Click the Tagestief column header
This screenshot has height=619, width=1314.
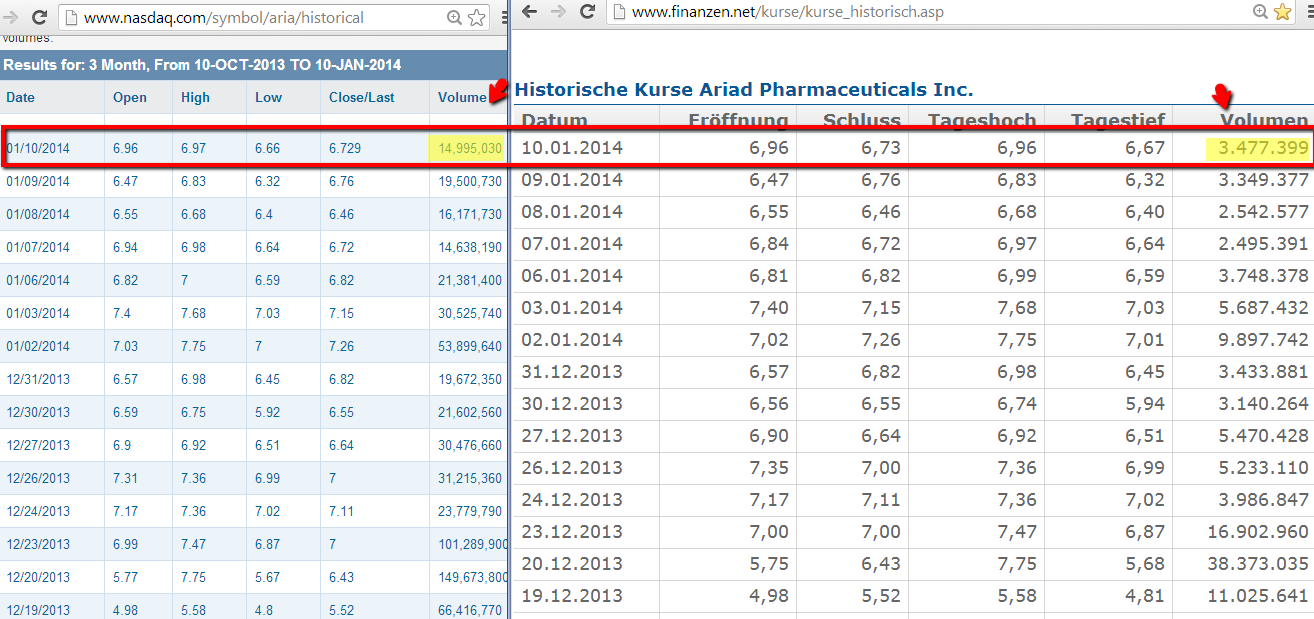pyautogui.click(x=1118, y=121)
